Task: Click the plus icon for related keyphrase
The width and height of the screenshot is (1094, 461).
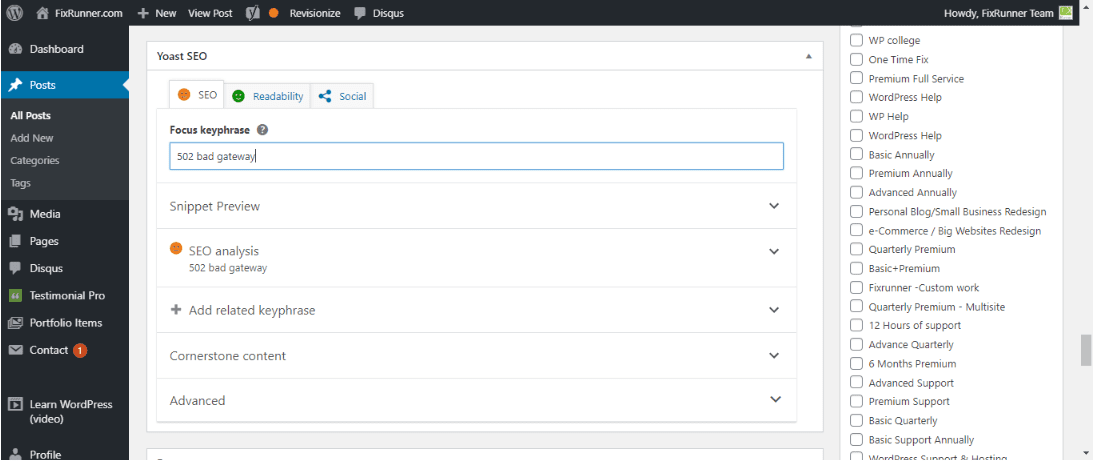Action: tap(176, 310)
